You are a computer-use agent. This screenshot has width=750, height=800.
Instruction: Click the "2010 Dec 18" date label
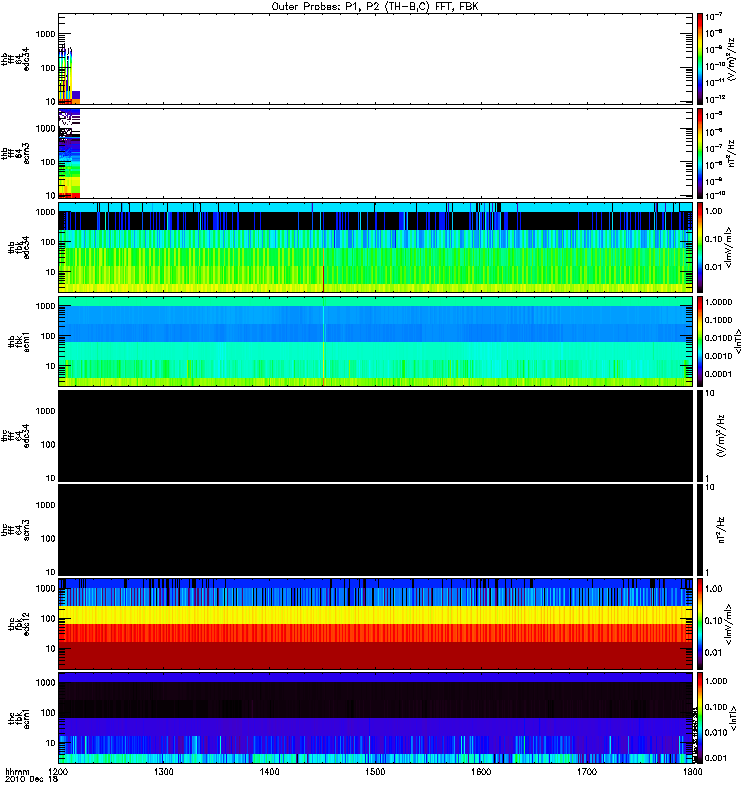pos(31,779)
